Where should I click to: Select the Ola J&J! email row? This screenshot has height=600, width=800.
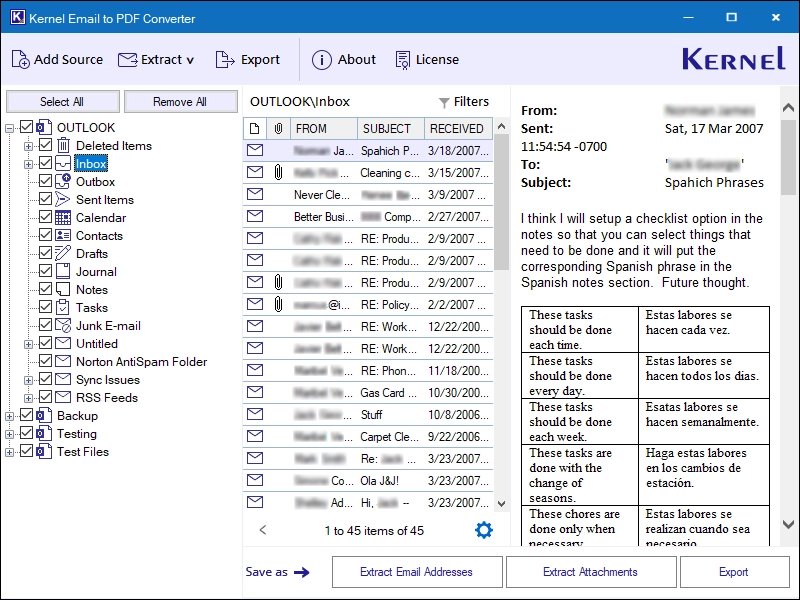point(368,480)
